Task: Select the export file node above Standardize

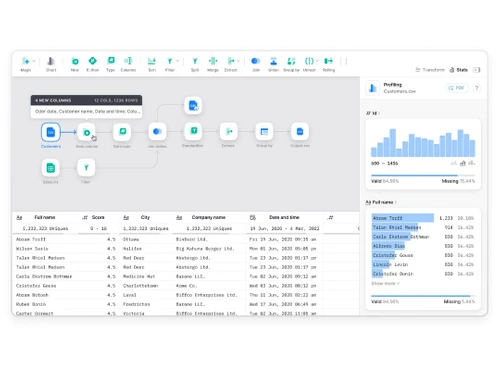Action: point(193,106)
